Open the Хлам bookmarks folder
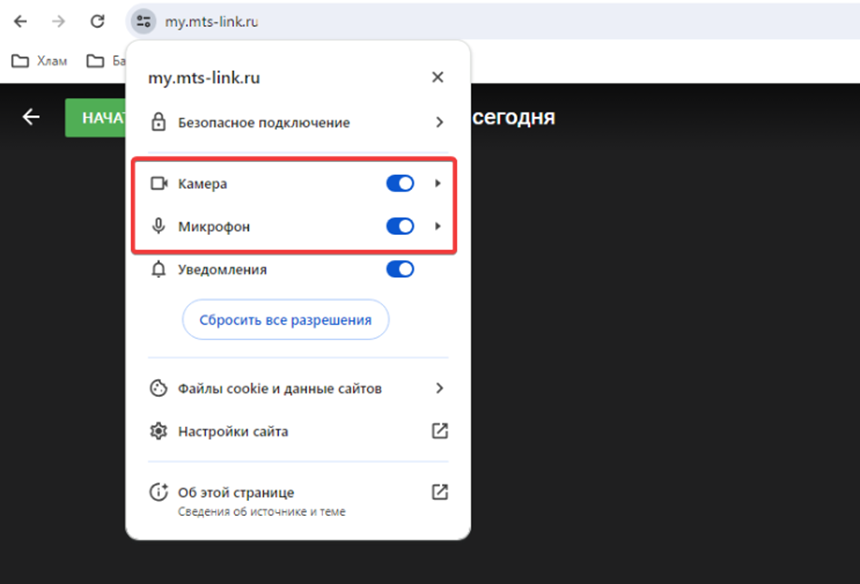Image resolution: width=860 pixels, height=584 pixels. coord(40,61)
